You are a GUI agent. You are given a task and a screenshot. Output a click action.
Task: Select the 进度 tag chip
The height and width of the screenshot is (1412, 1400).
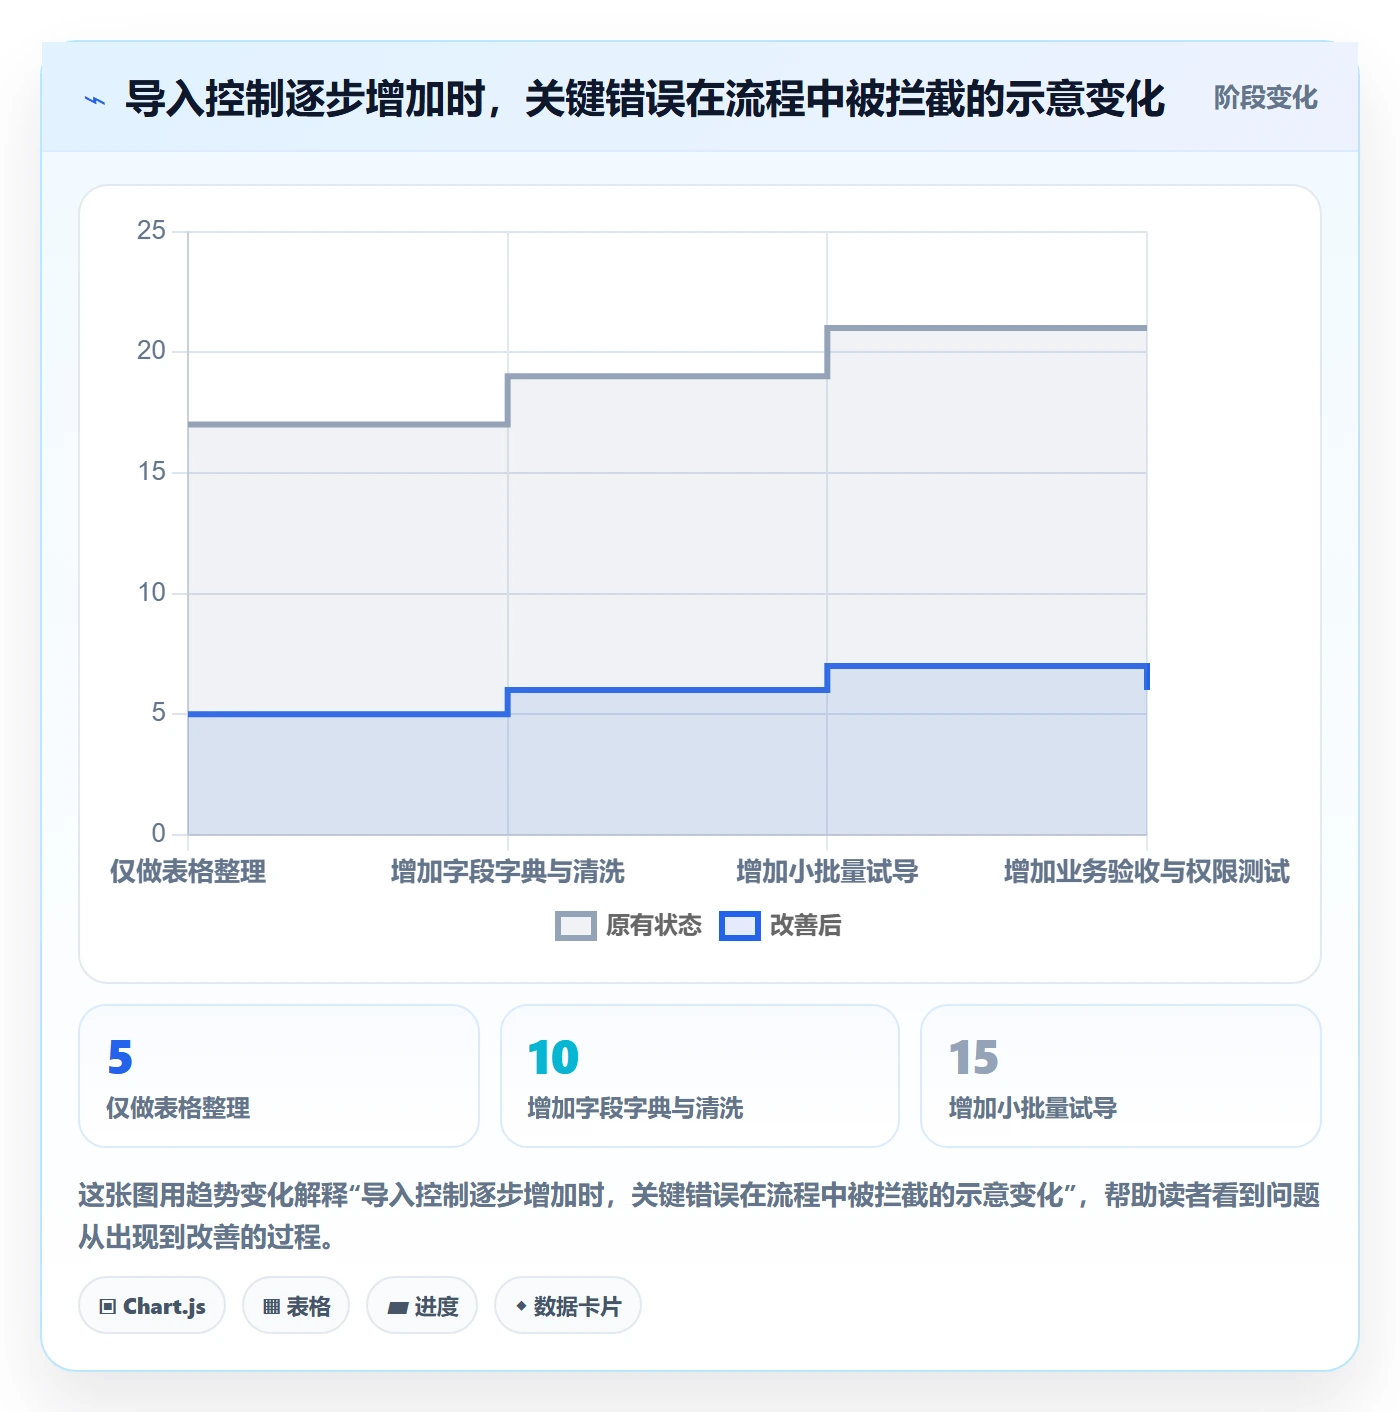click(x=422, y=1305)
